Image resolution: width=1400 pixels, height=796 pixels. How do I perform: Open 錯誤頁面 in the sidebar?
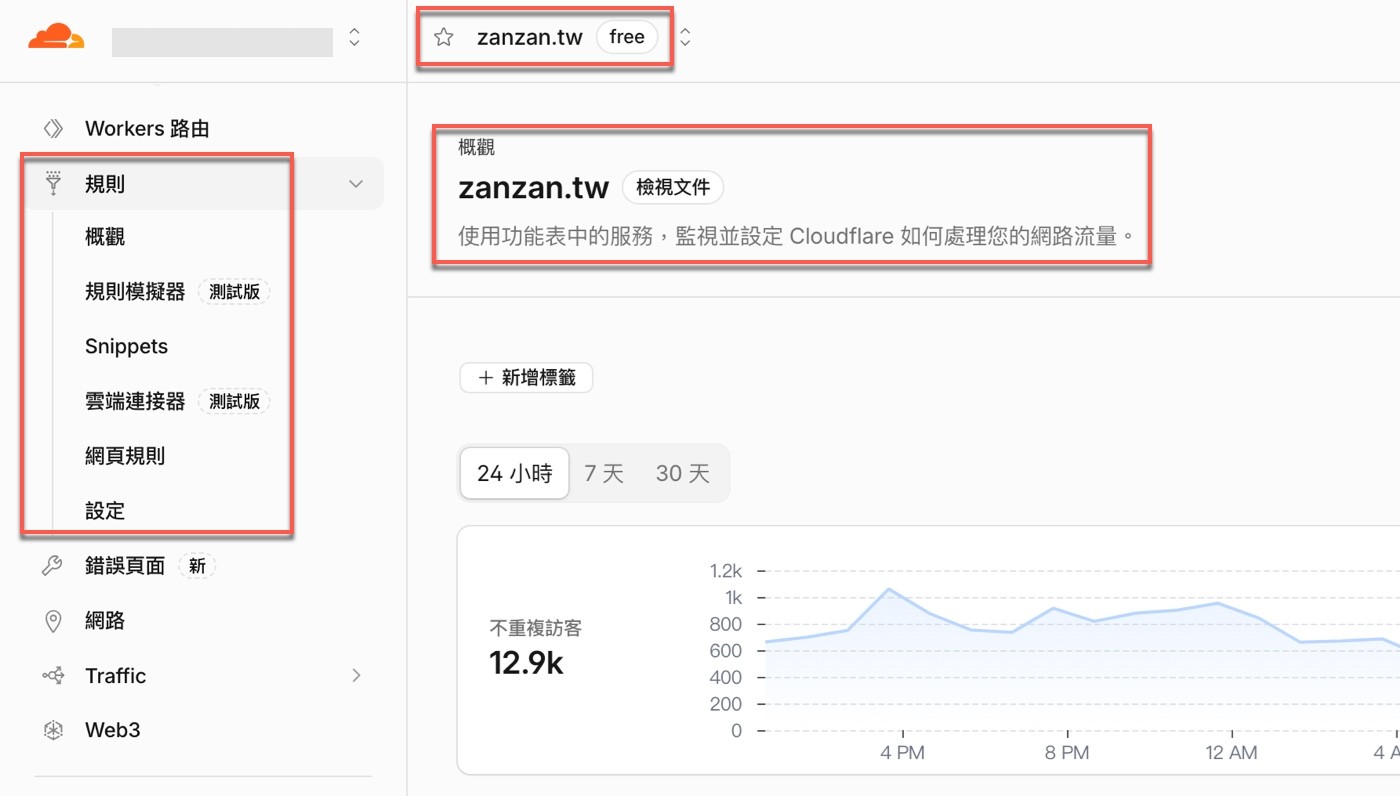[x=125, y=566]
